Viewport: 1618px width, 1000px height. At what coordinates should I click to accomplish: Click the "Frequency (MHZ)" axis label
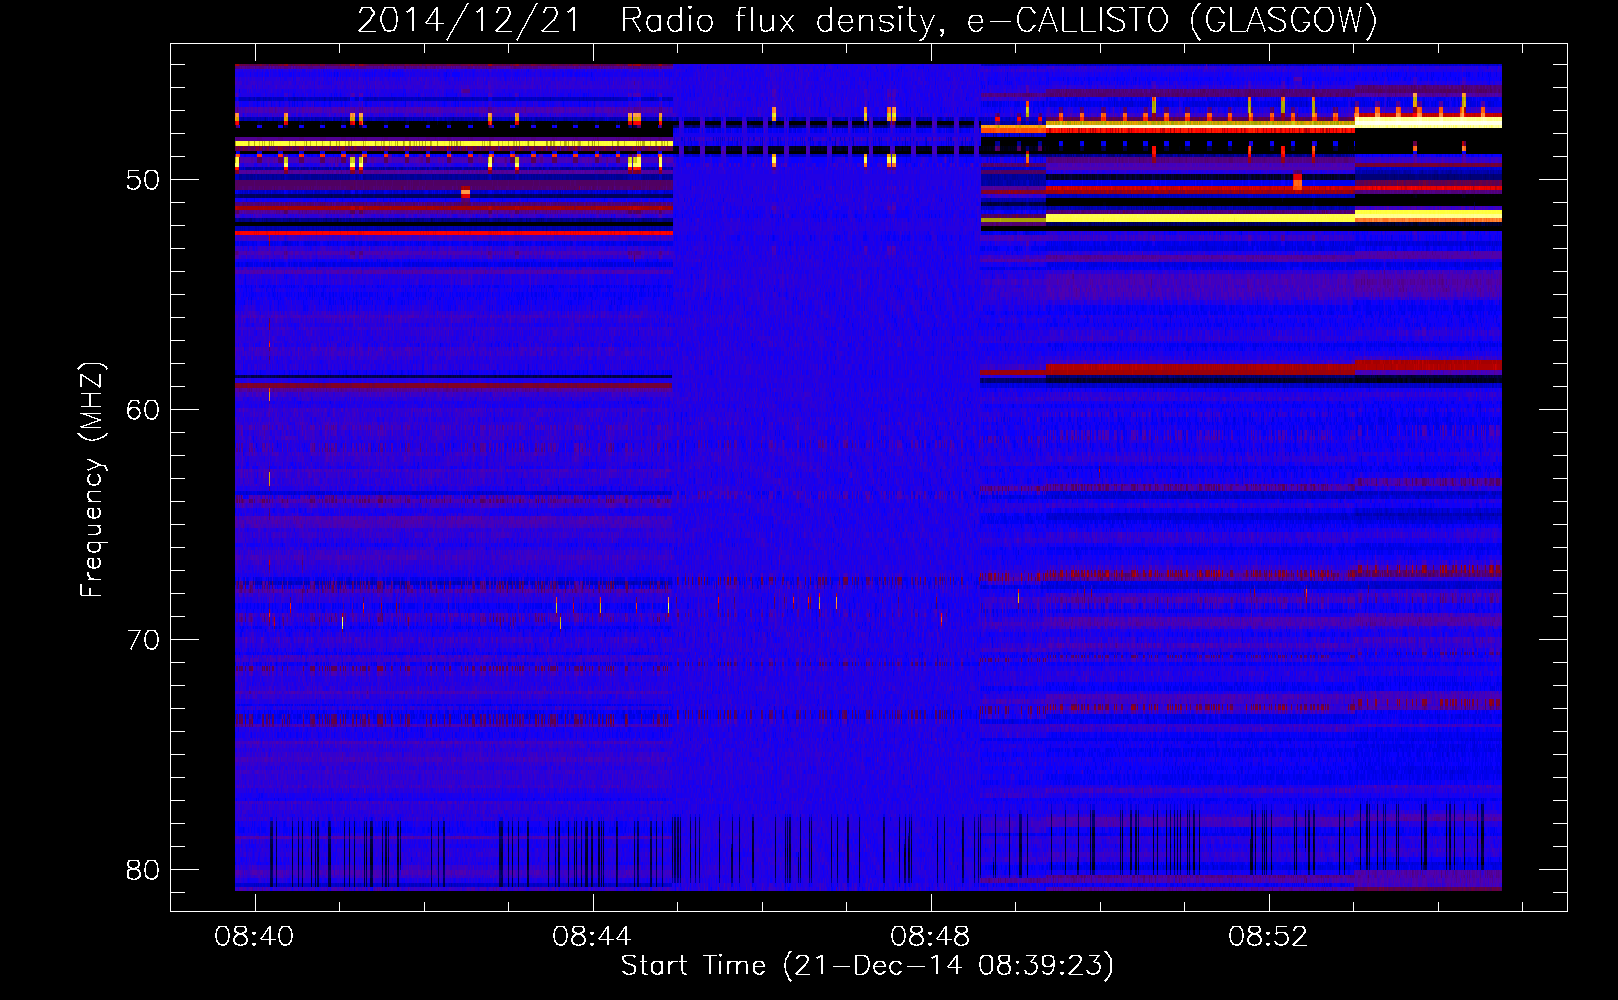(x=92, y=480)
